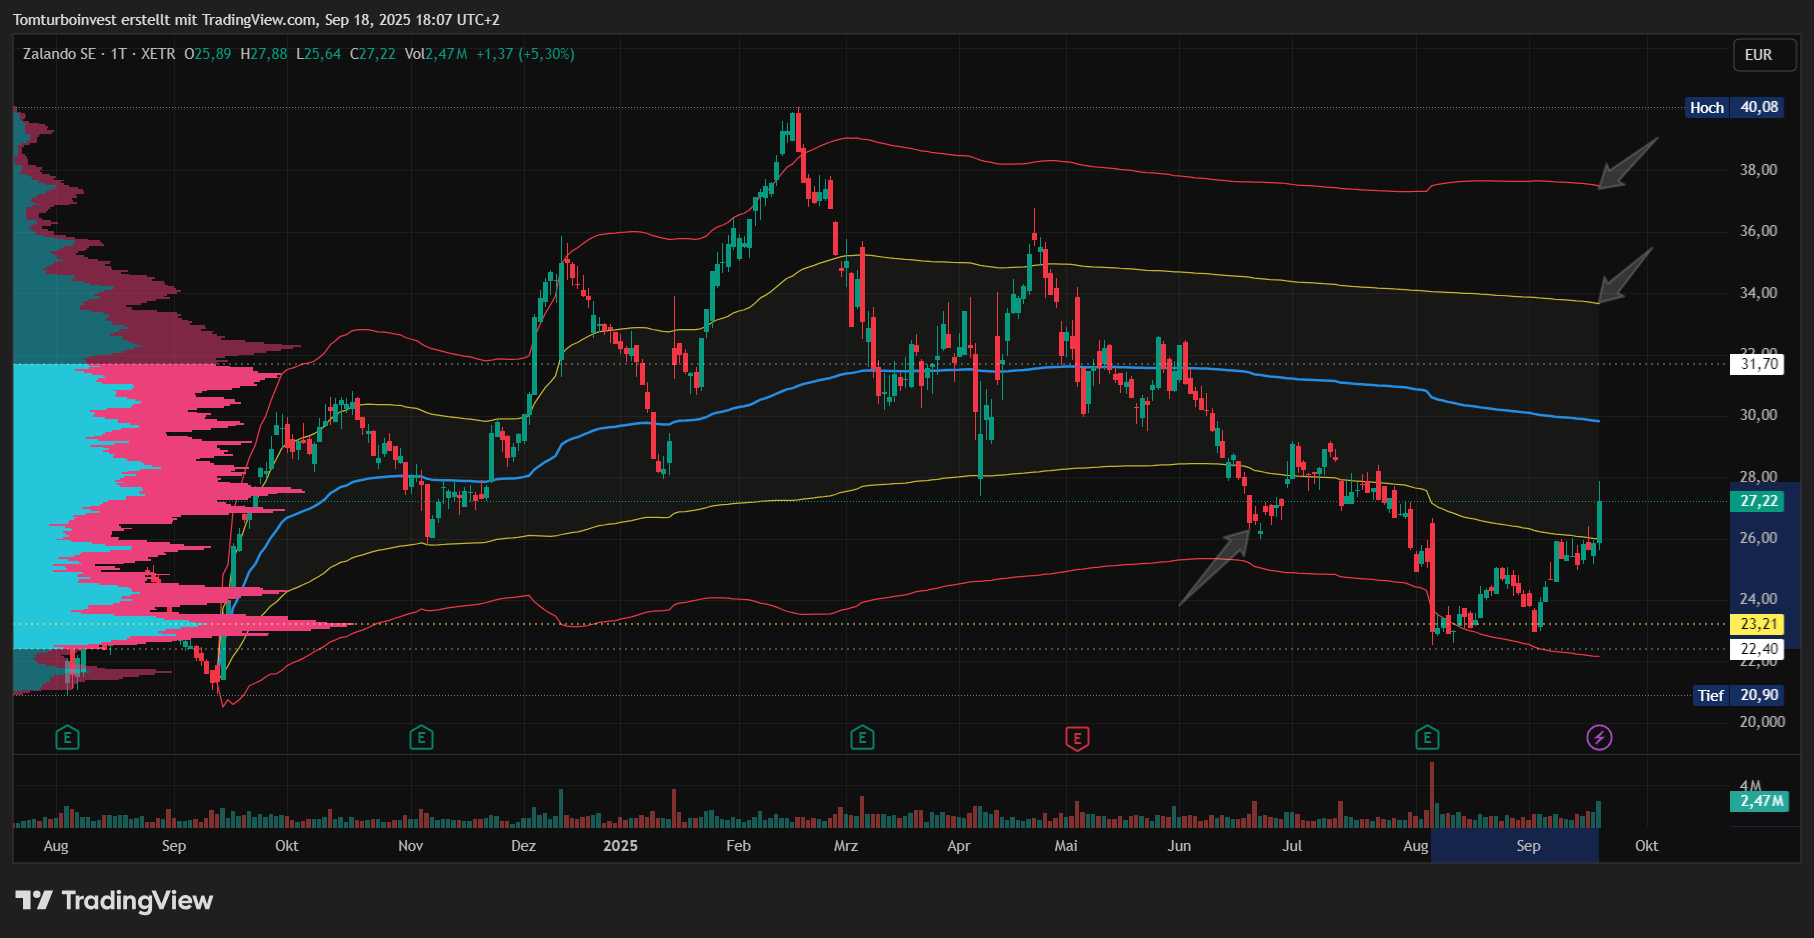The height and width of the screenshot is (938, 1814).
Task: Click the 2,47M volume label
Action: tap(1761, 801)
